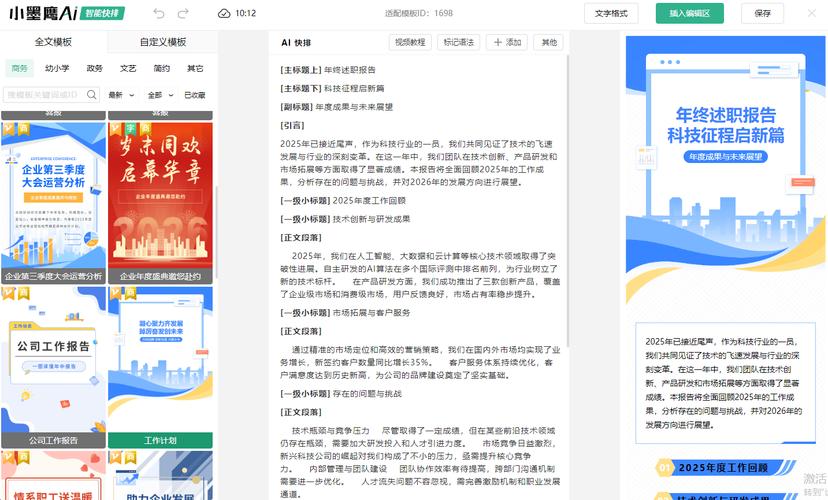Viewport: 828px width, 500px height.
Task: Select the 工作计划 template thumbnail
Action: tap(161, 367)
